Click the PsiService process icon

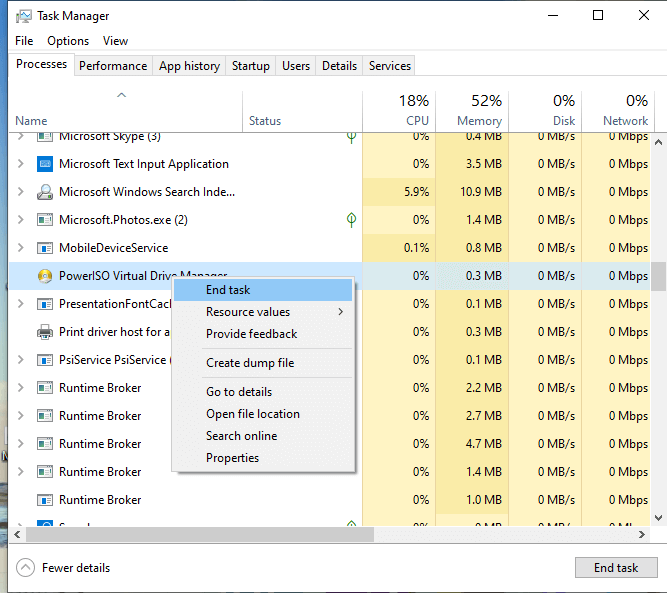coord(45,360)
